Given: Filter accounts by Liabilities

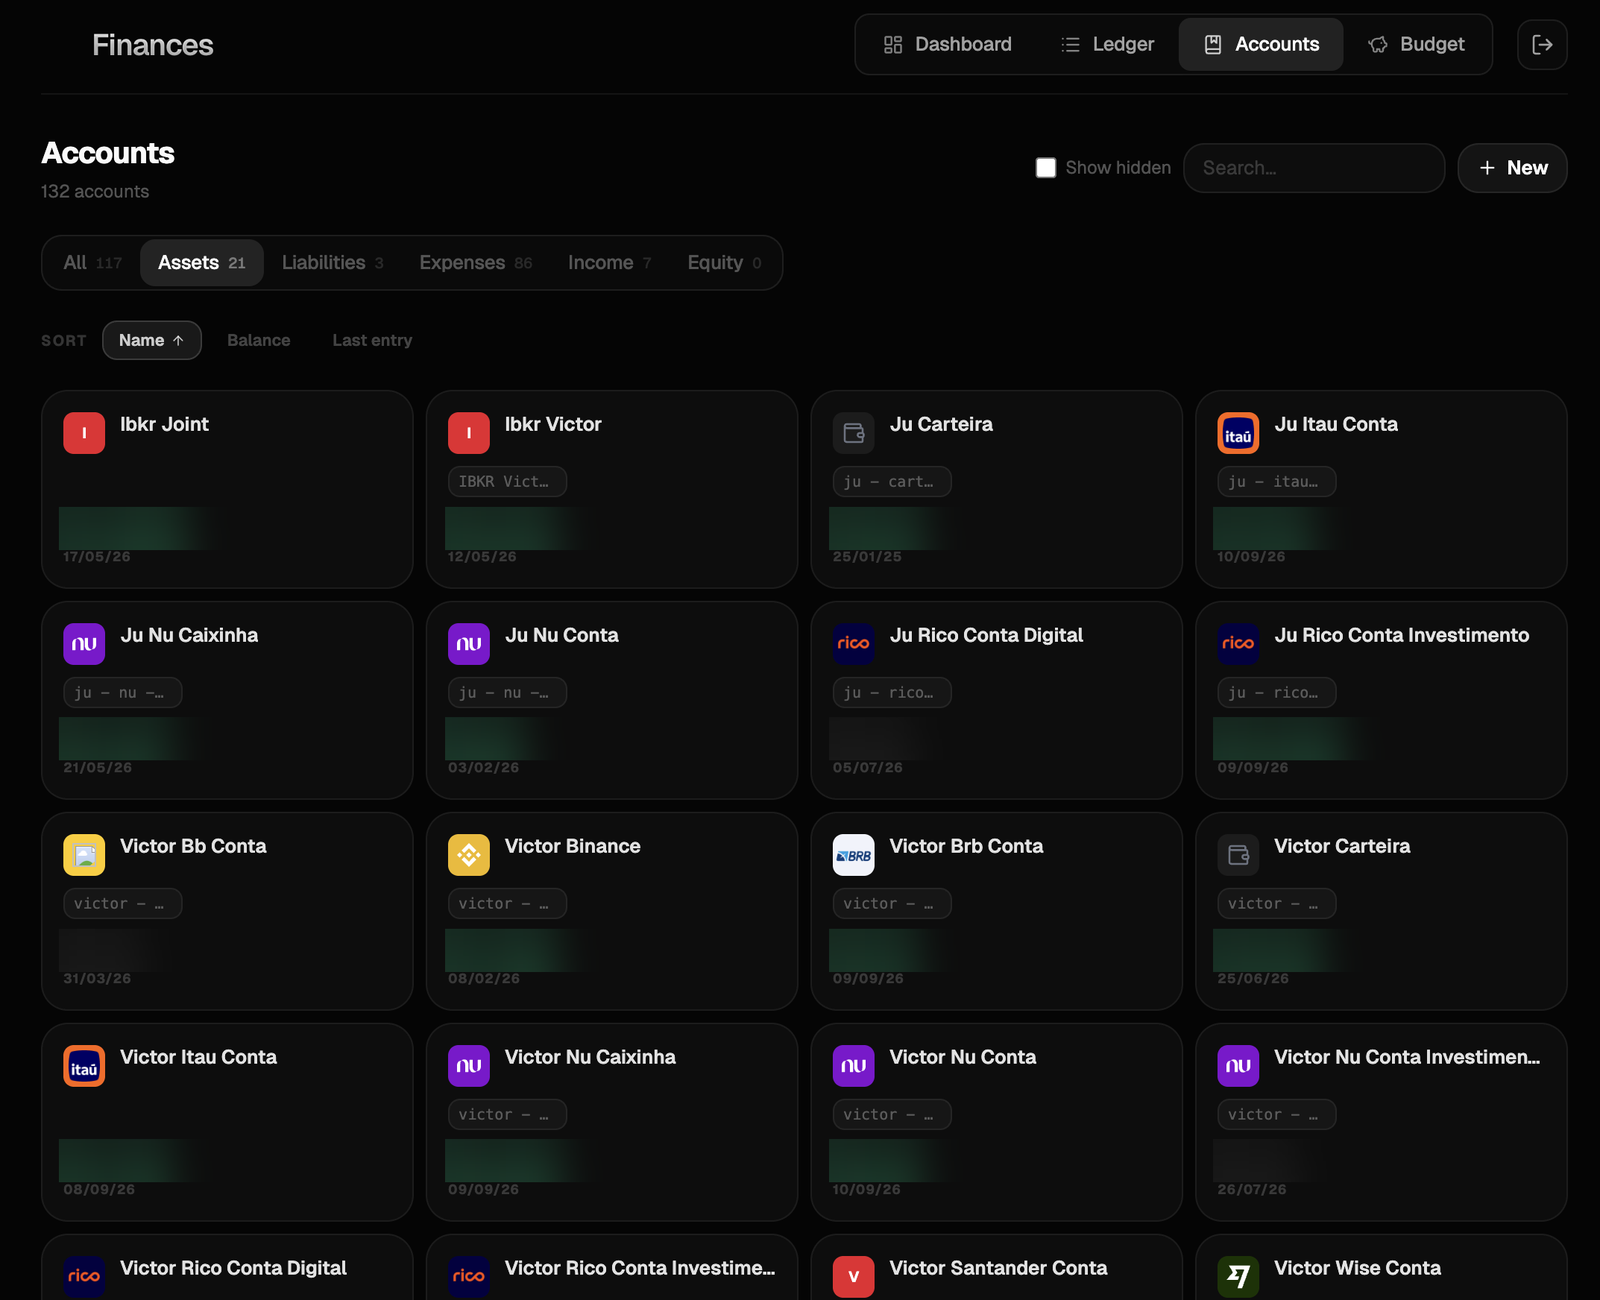Looking at the screenshot, I should 333,263.
